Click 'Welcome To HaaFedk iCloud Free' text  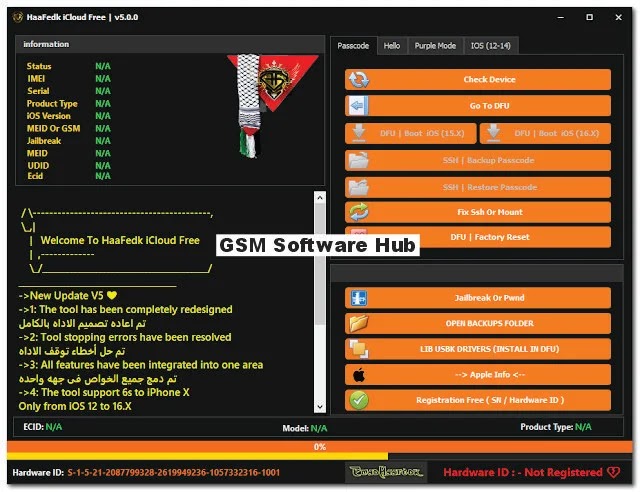(120, 240)
